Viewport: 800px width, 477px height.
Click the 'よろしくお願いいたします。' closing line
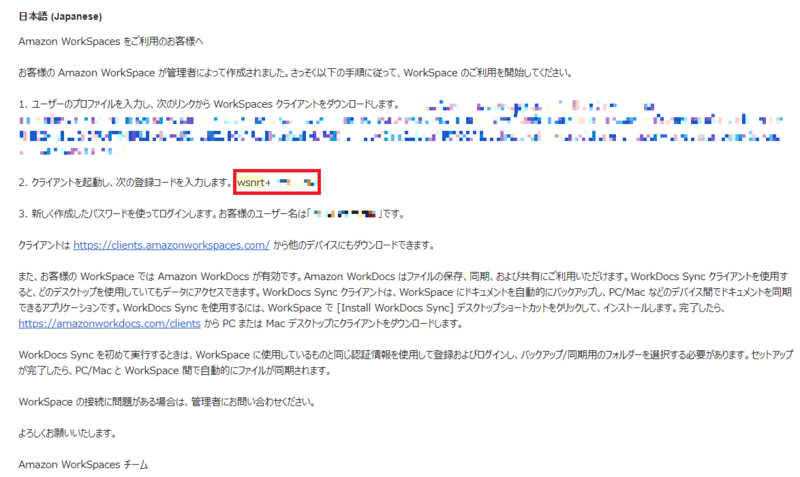(x=68, y=433)
